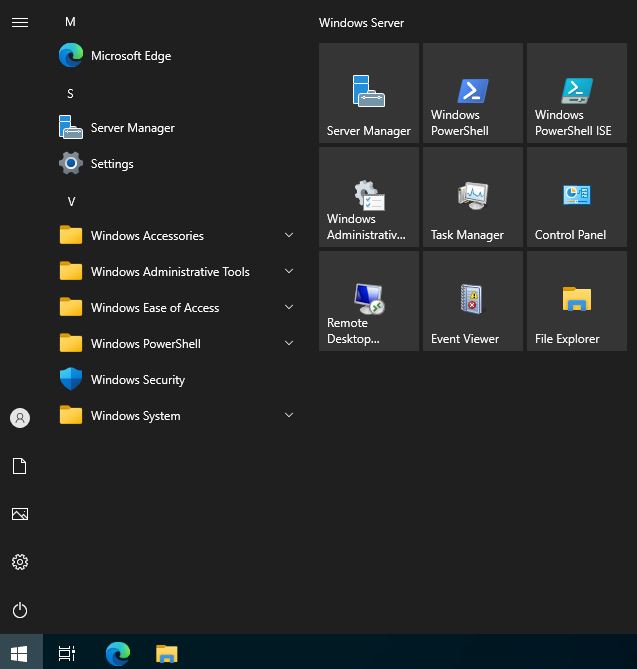This screenshot has height=669, width=637.
Task: Open Pictures from the Start sidebar
Action: click(x=20, y=514)
